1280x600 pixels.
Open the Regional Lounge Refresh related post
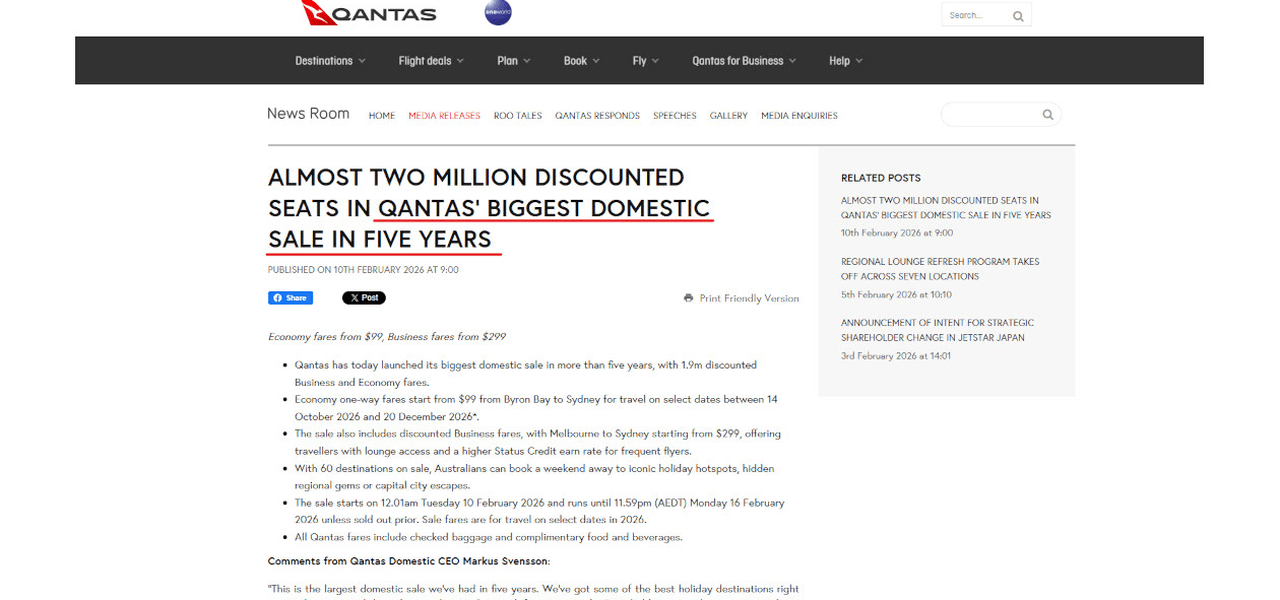point(939,269)
